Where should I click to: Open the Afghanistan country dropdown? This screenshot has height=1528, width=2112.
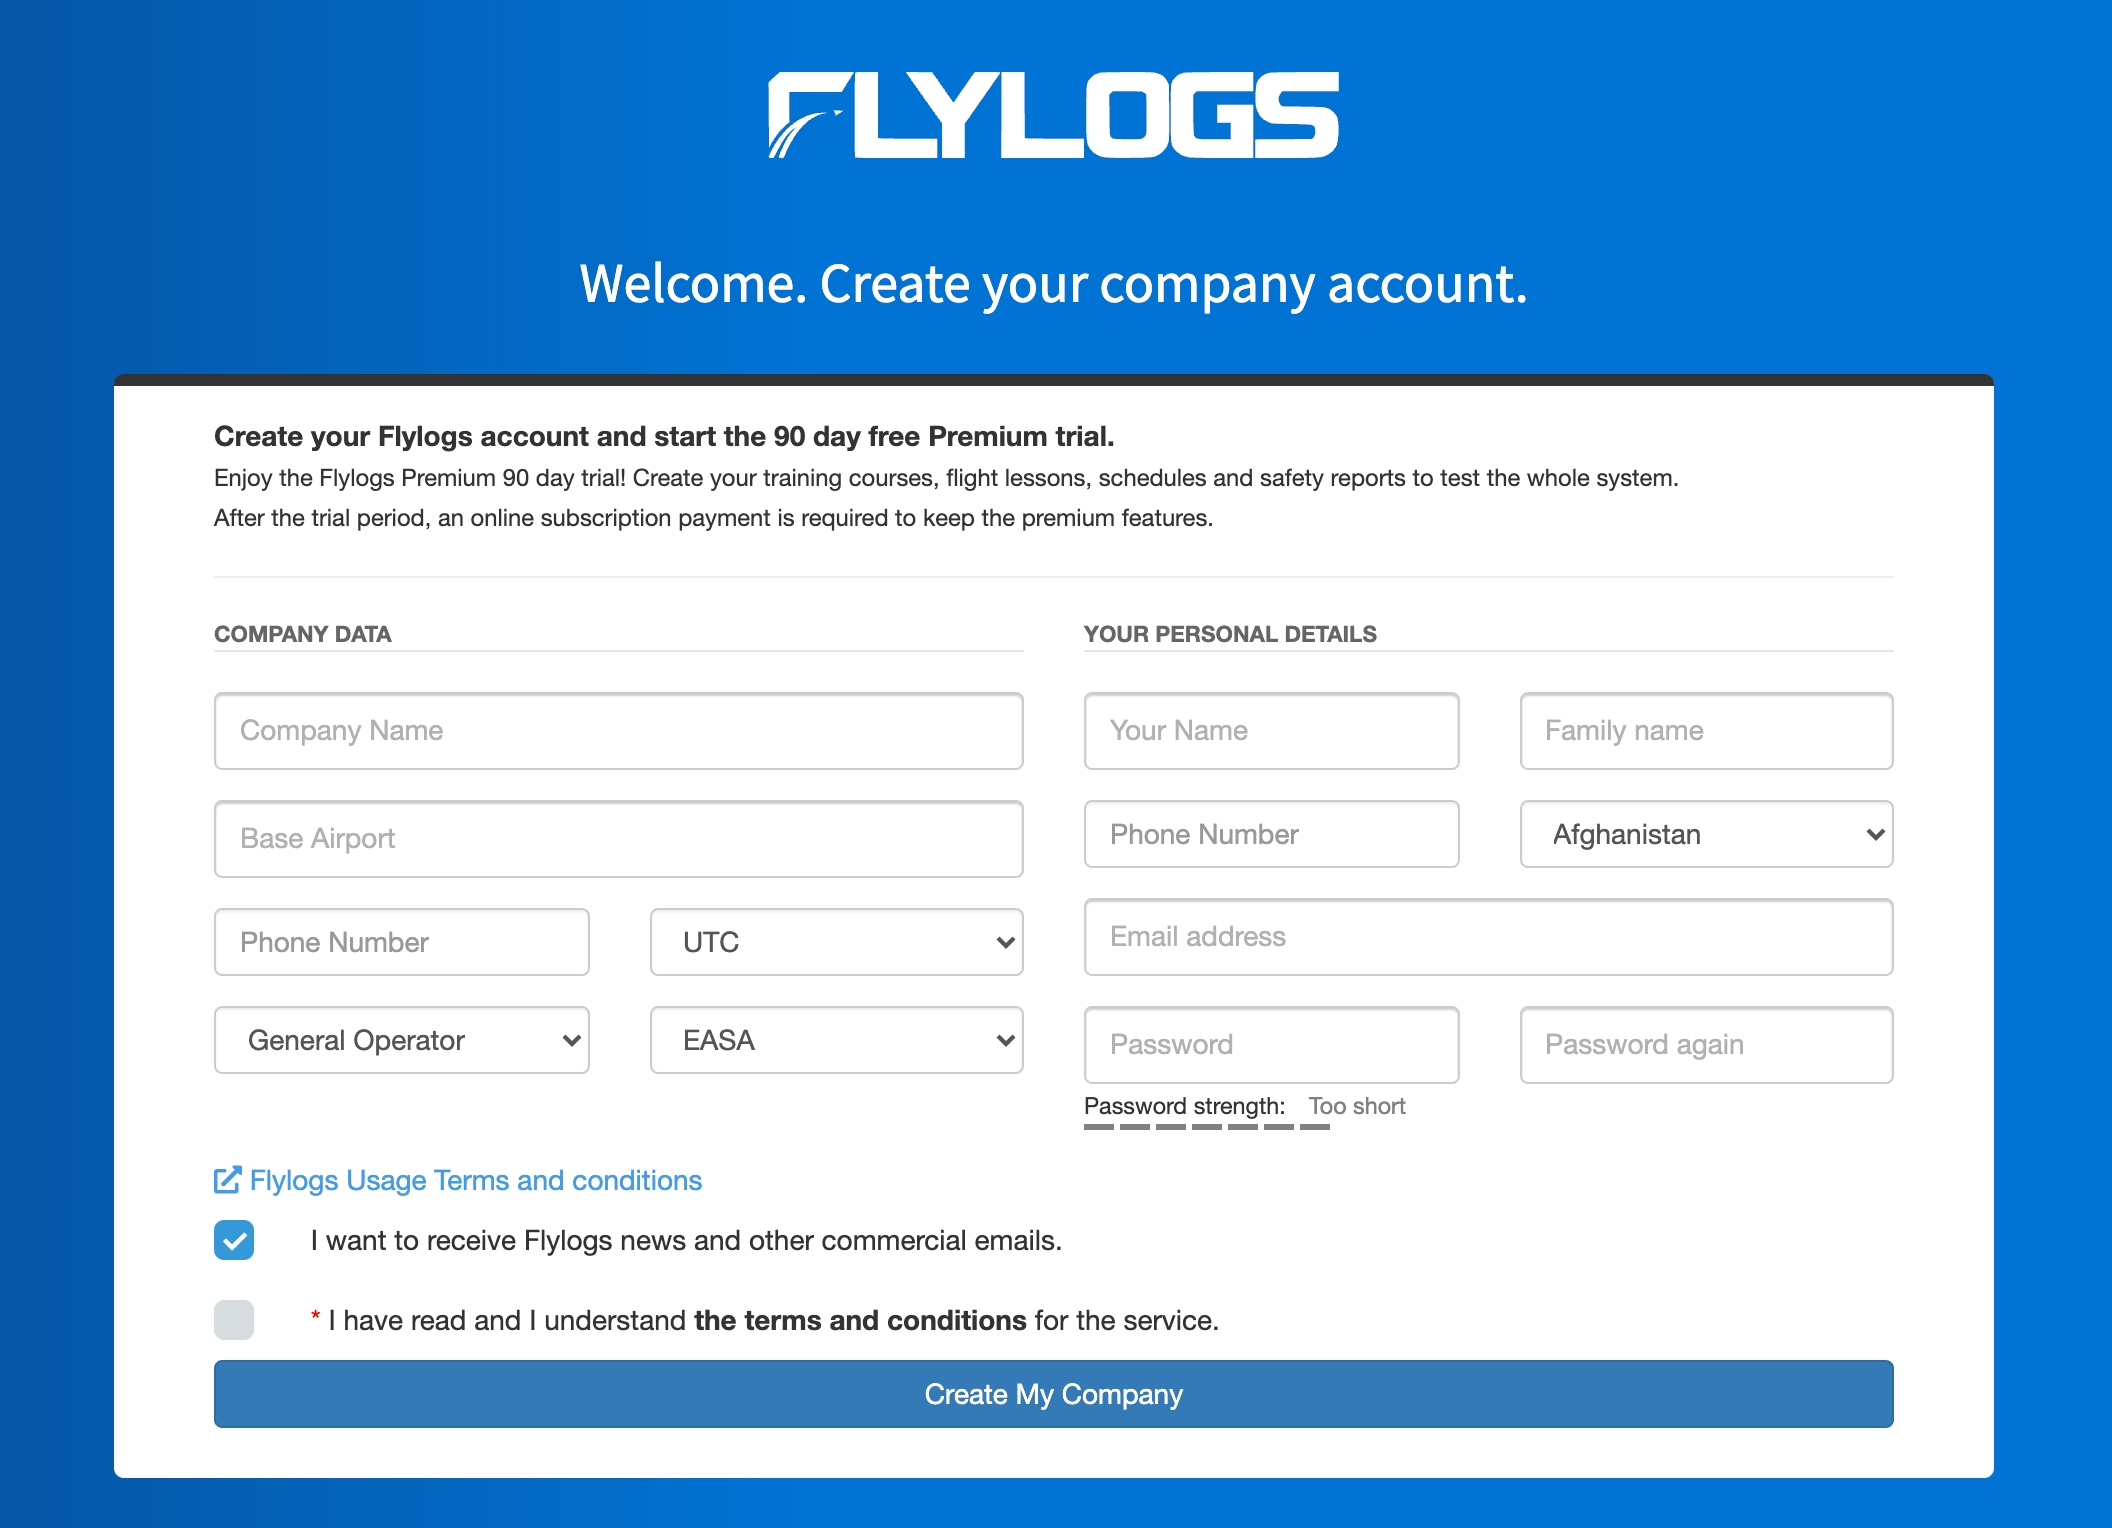pyautogui.click(x=1706, y=834)
